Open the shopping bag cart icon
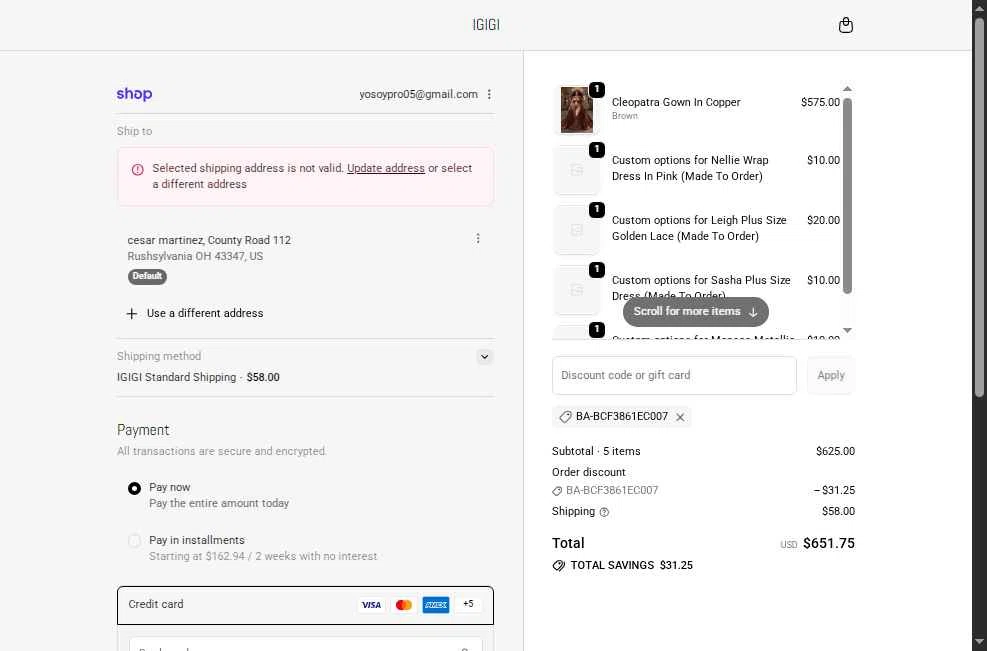This screenshot has width=987, height=651. pyautogui.click(x=845, y=25)
